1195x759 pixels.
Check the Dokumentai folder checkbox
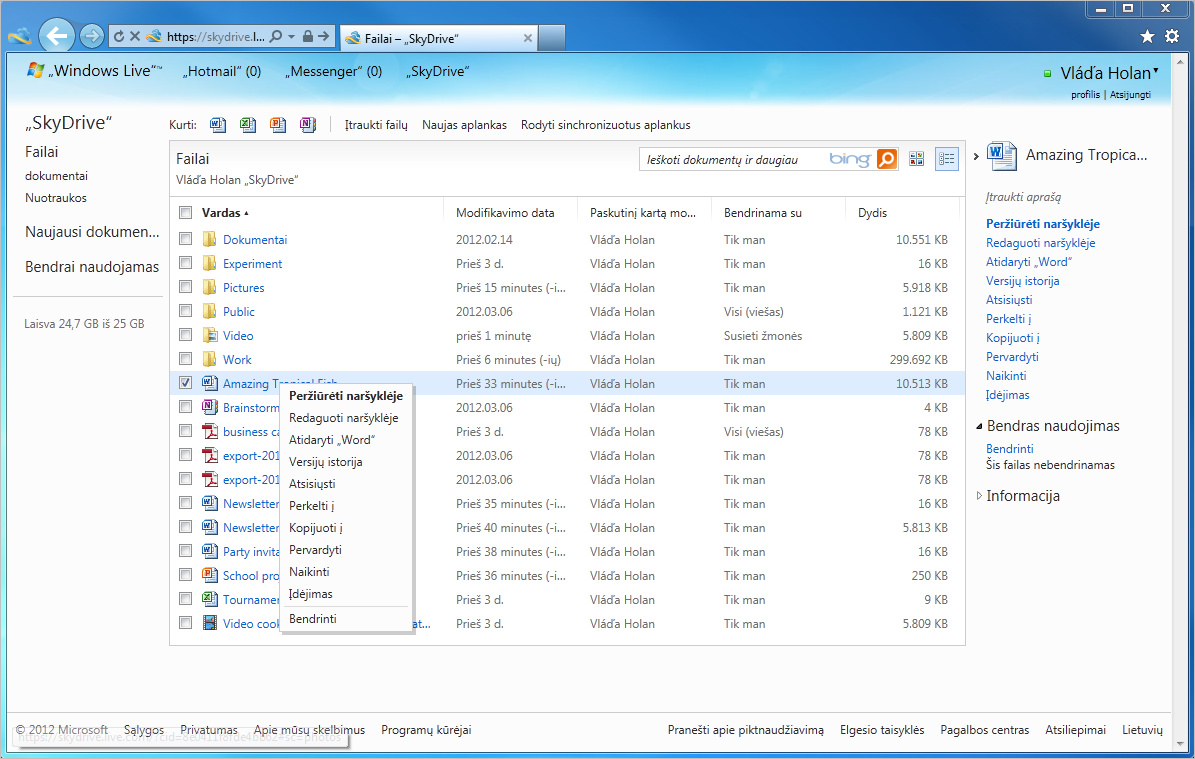point(185,239)
